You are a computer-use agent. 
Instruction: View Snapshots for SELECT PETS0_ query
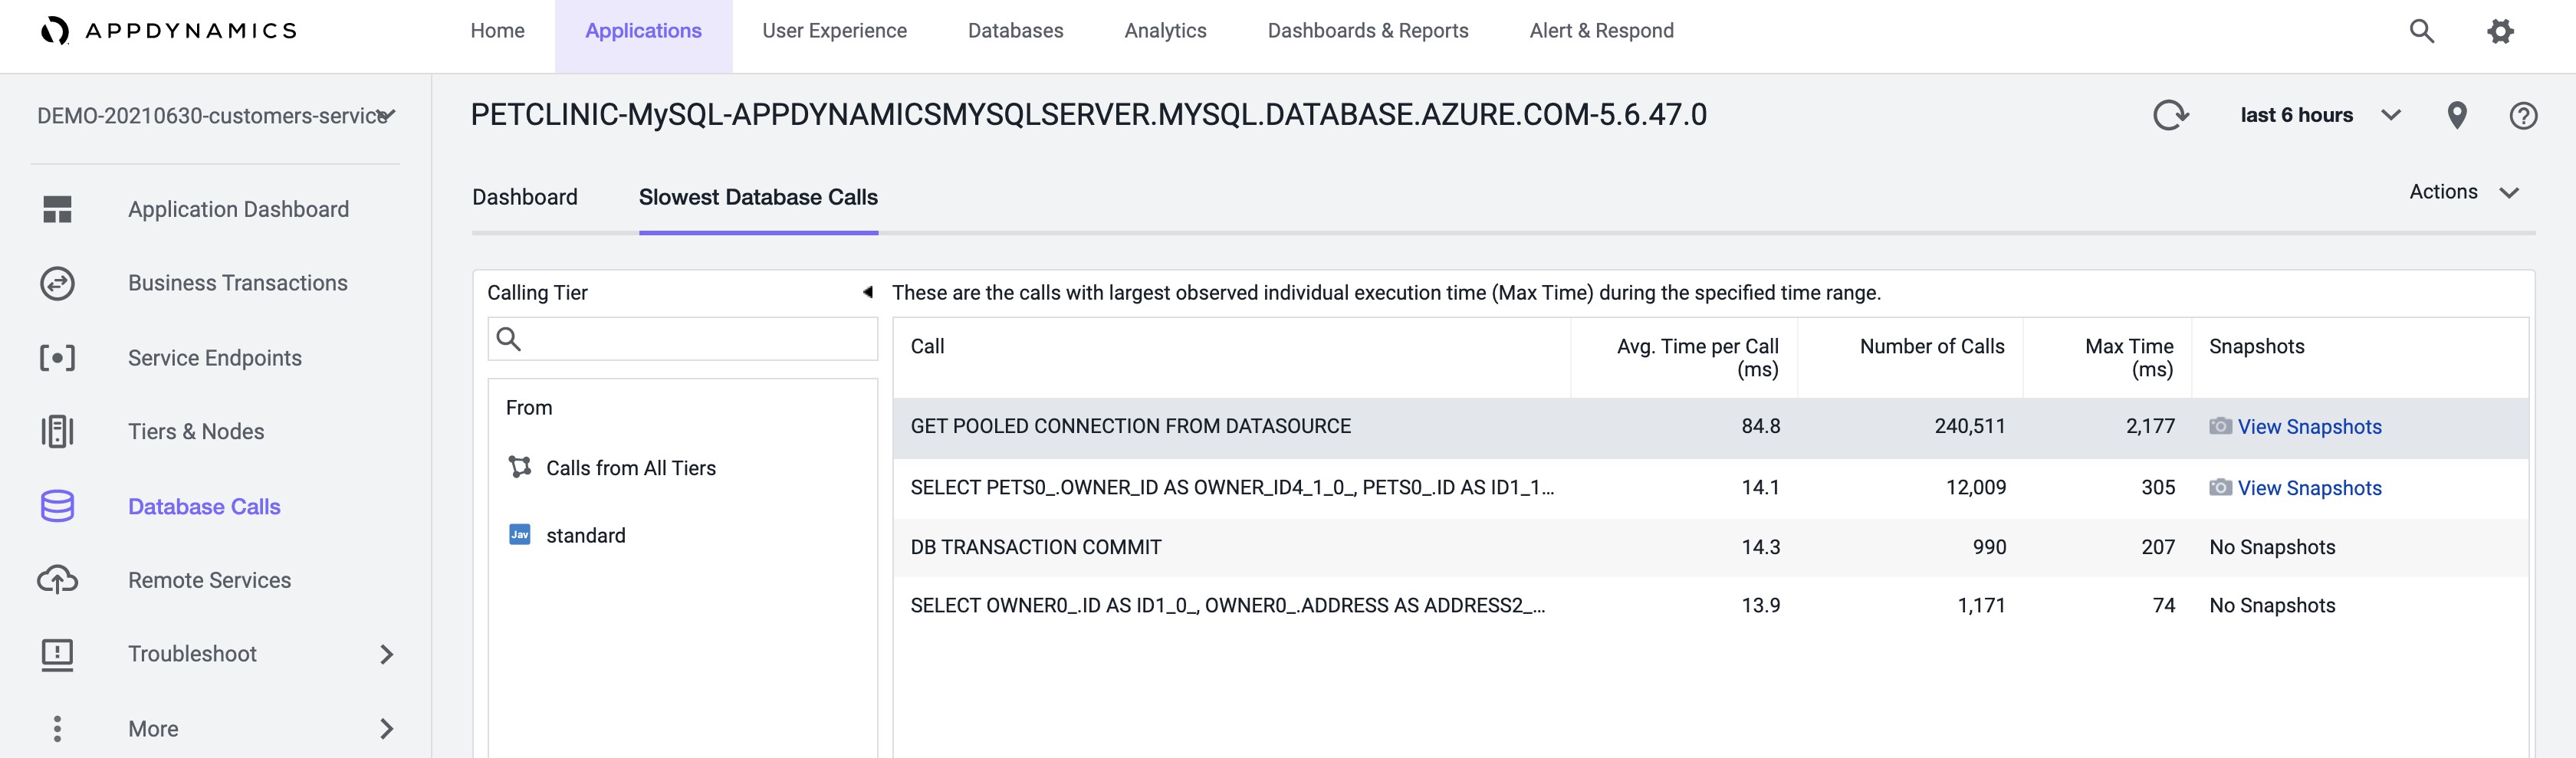click(2309, 488)
